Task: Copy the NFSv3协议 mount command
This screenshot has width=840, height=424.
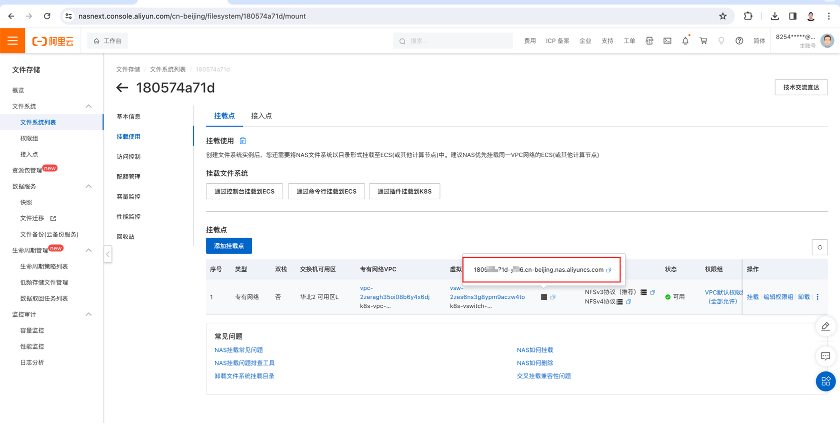Action: coord(652,293)
